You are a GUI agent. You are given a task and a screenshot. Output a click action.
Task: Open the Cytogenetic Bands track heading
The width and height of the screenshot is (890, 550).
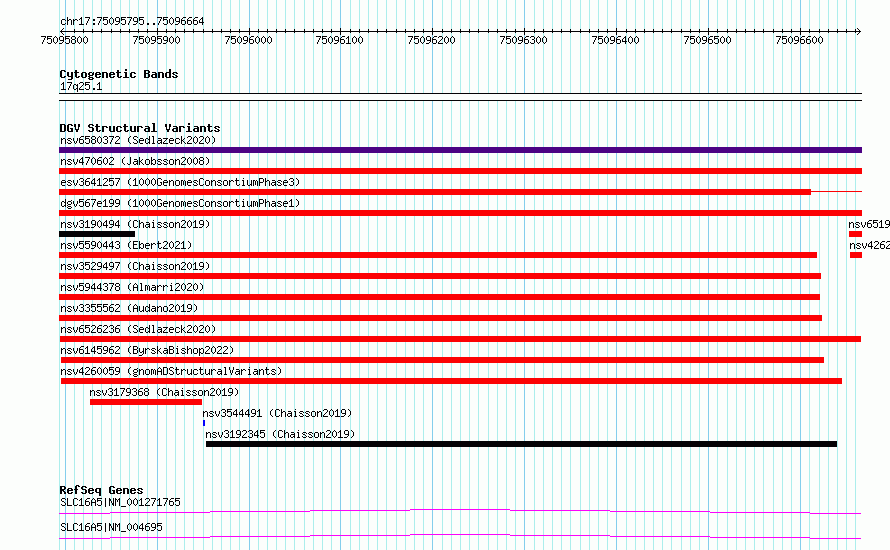click(119, 74)
